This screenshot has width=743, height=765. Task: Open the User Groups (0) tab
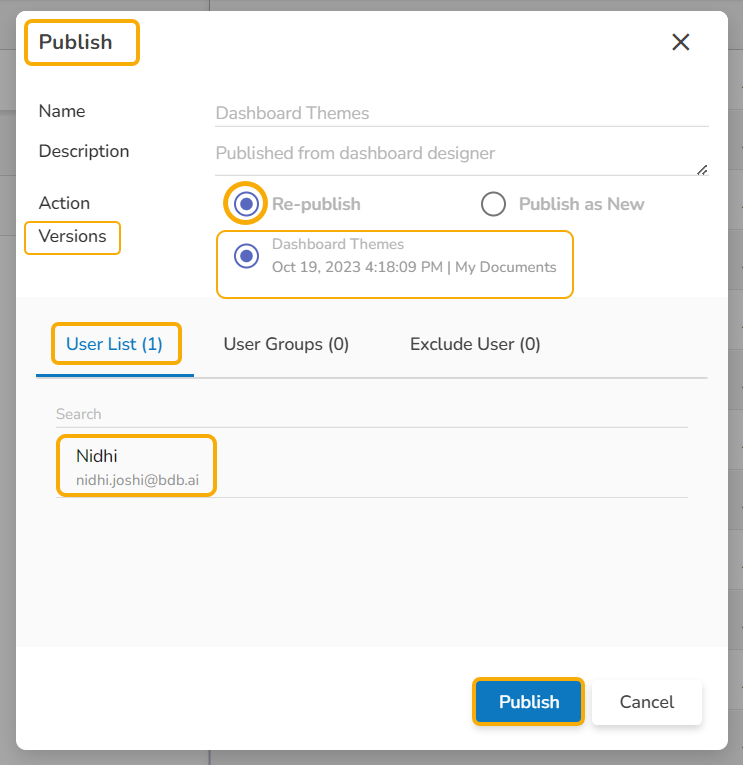tap(286, 344)
